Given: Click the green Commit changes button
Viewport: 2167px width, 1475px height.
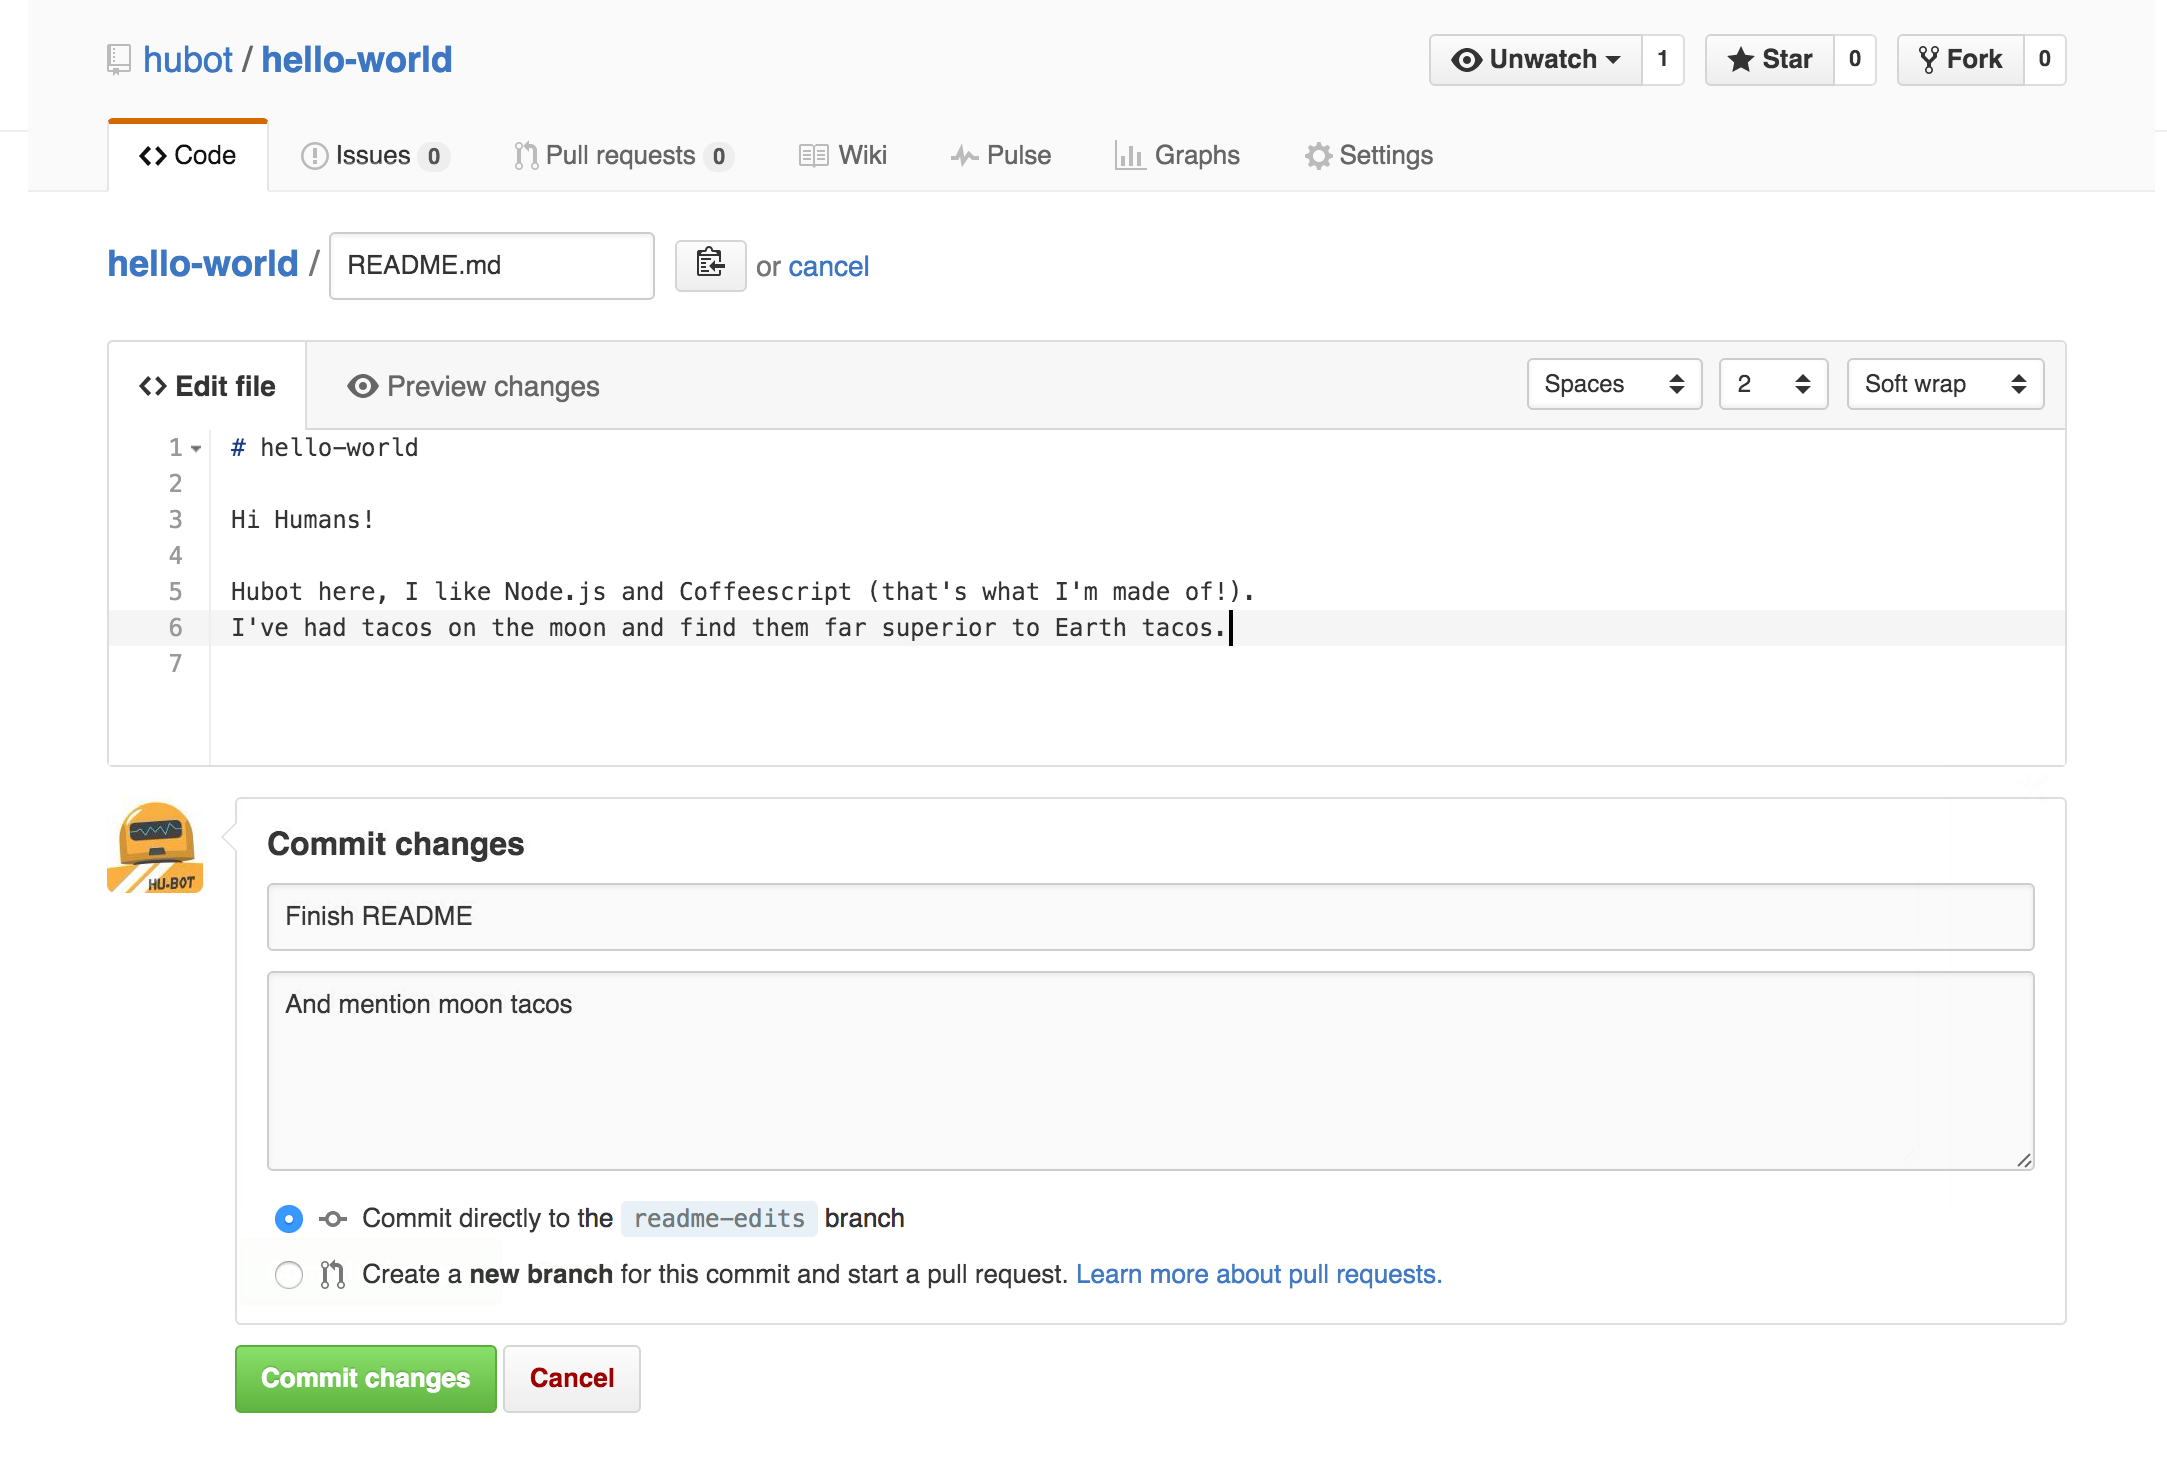Looking at the screenshot, I should coord(367,1378).
